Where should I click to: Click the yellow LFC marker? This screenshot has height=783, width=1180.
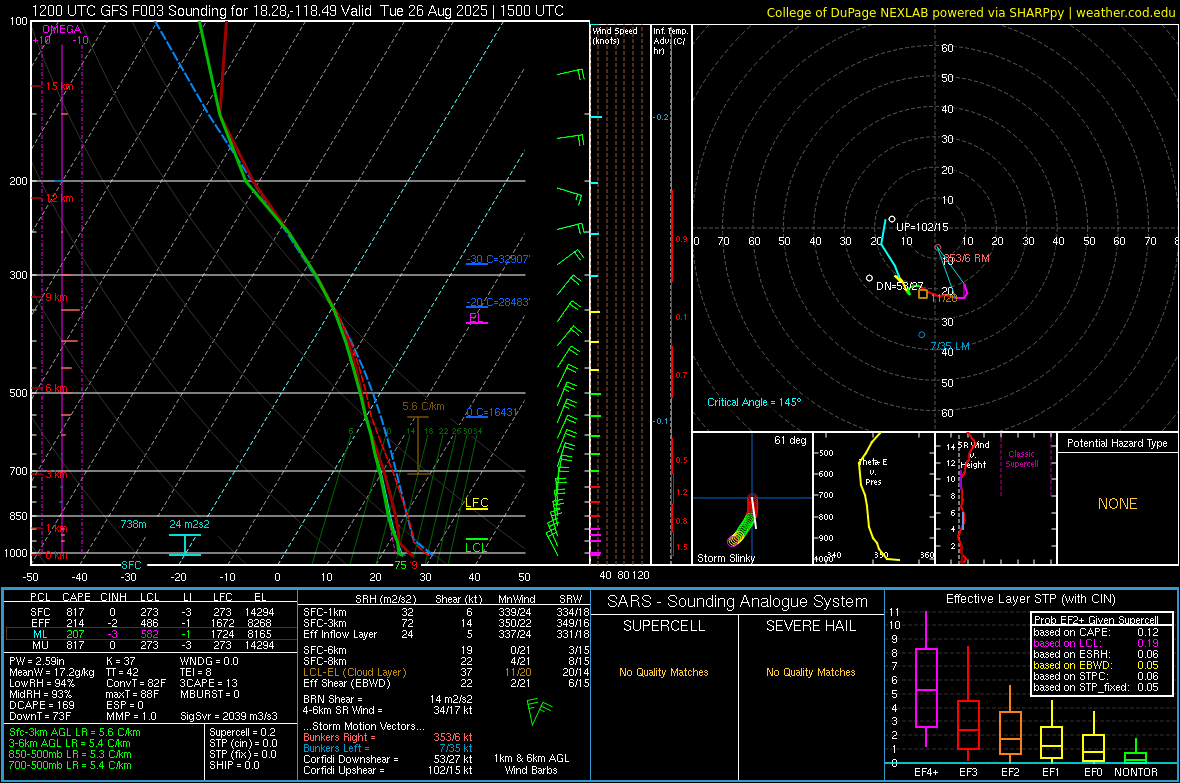[476, 503]
